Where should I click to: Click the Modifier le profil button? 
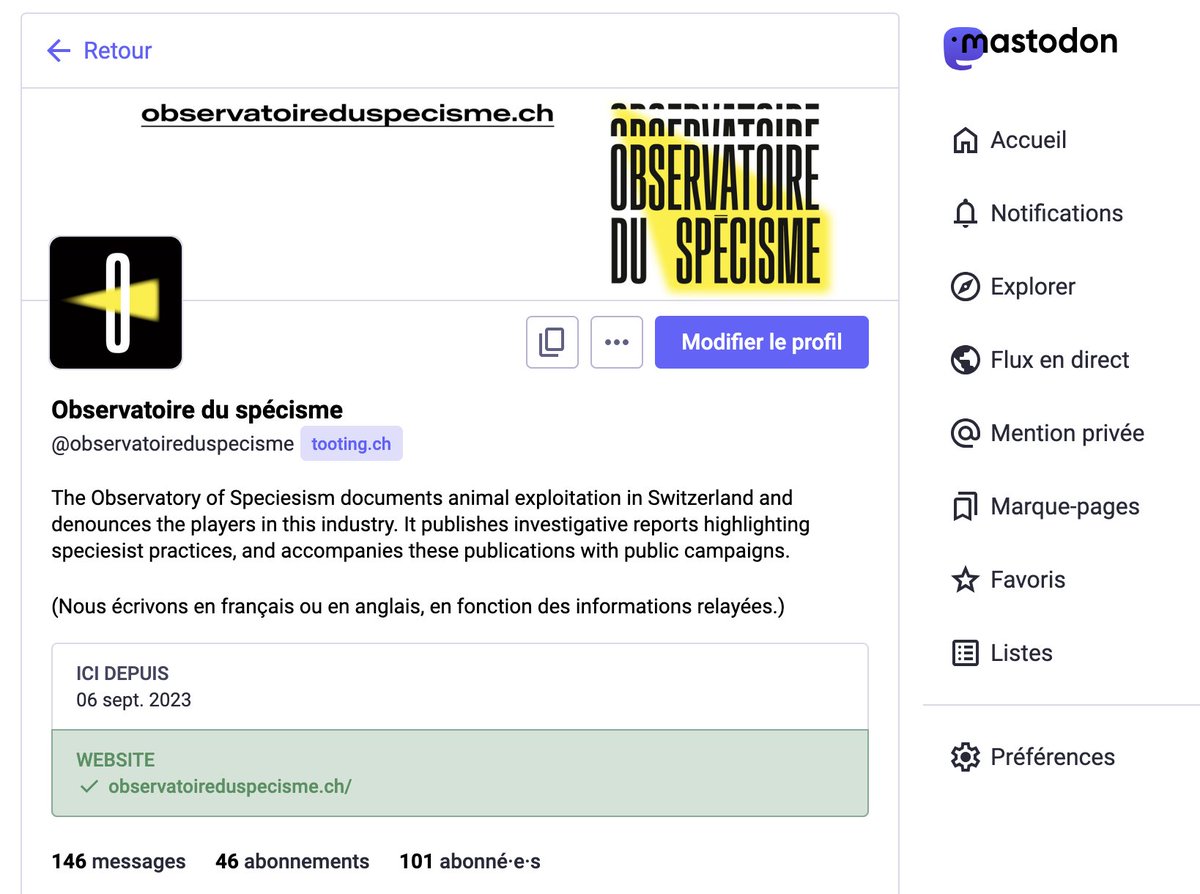[x=762, y=342]
